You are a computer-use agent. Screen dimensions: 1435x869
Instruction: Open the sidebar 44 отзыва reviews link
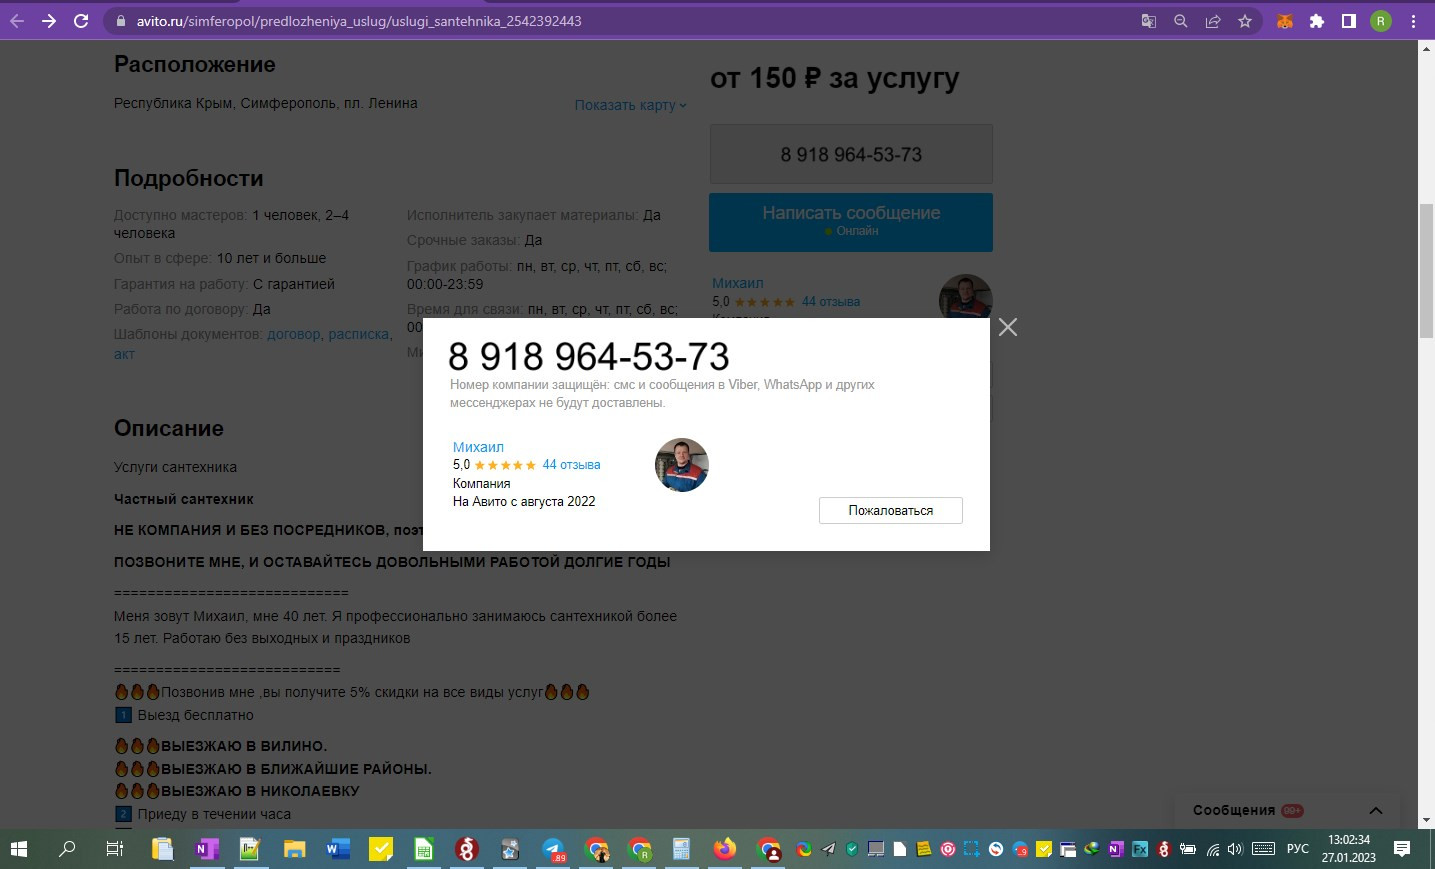[x=831, y=301]
